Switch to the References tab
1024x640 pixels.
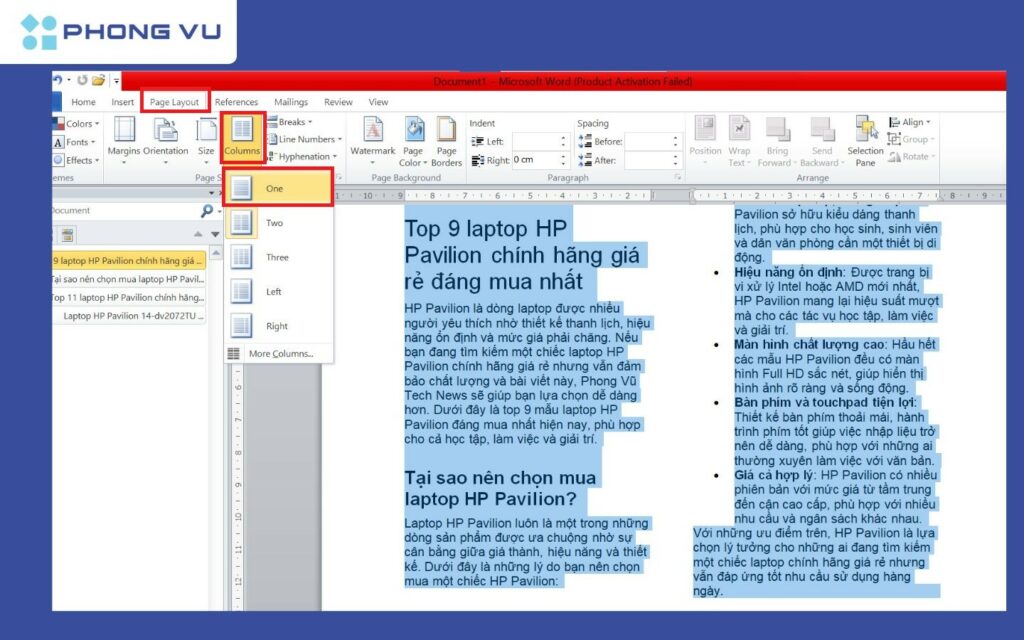click(236, 102)
